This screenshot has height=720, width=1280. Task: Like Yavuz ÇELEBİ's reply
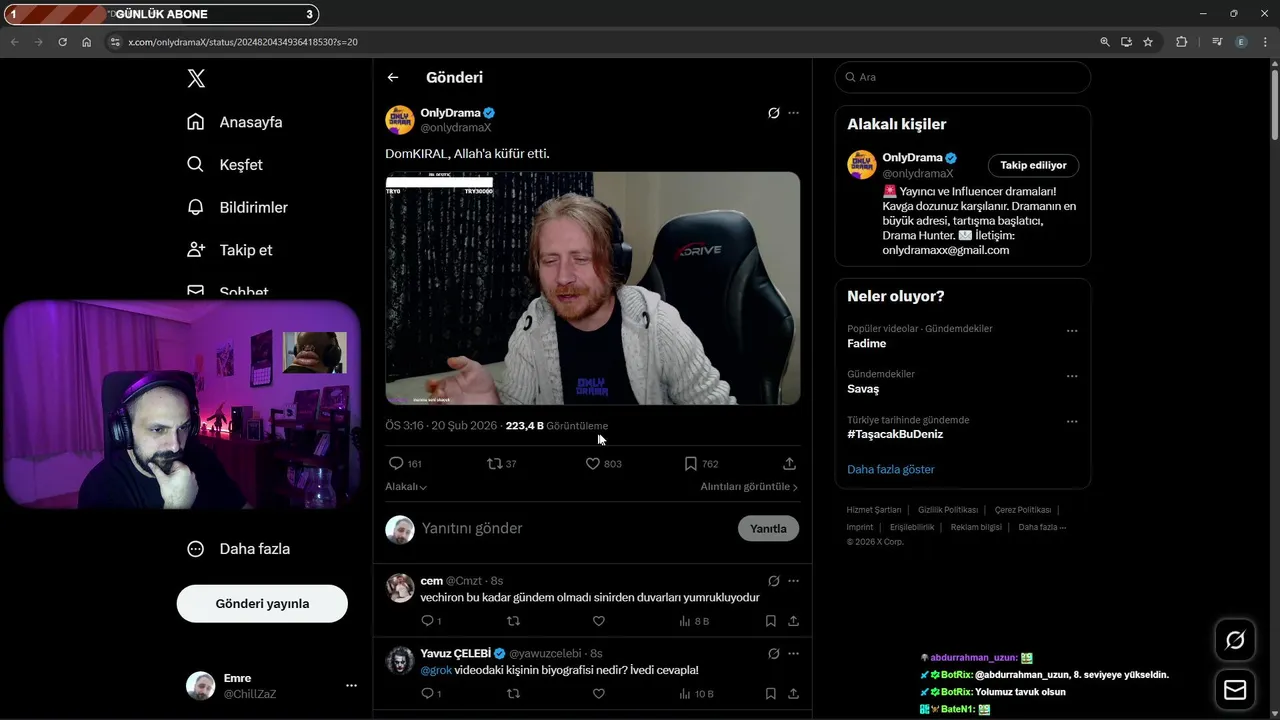coord(598,693)
